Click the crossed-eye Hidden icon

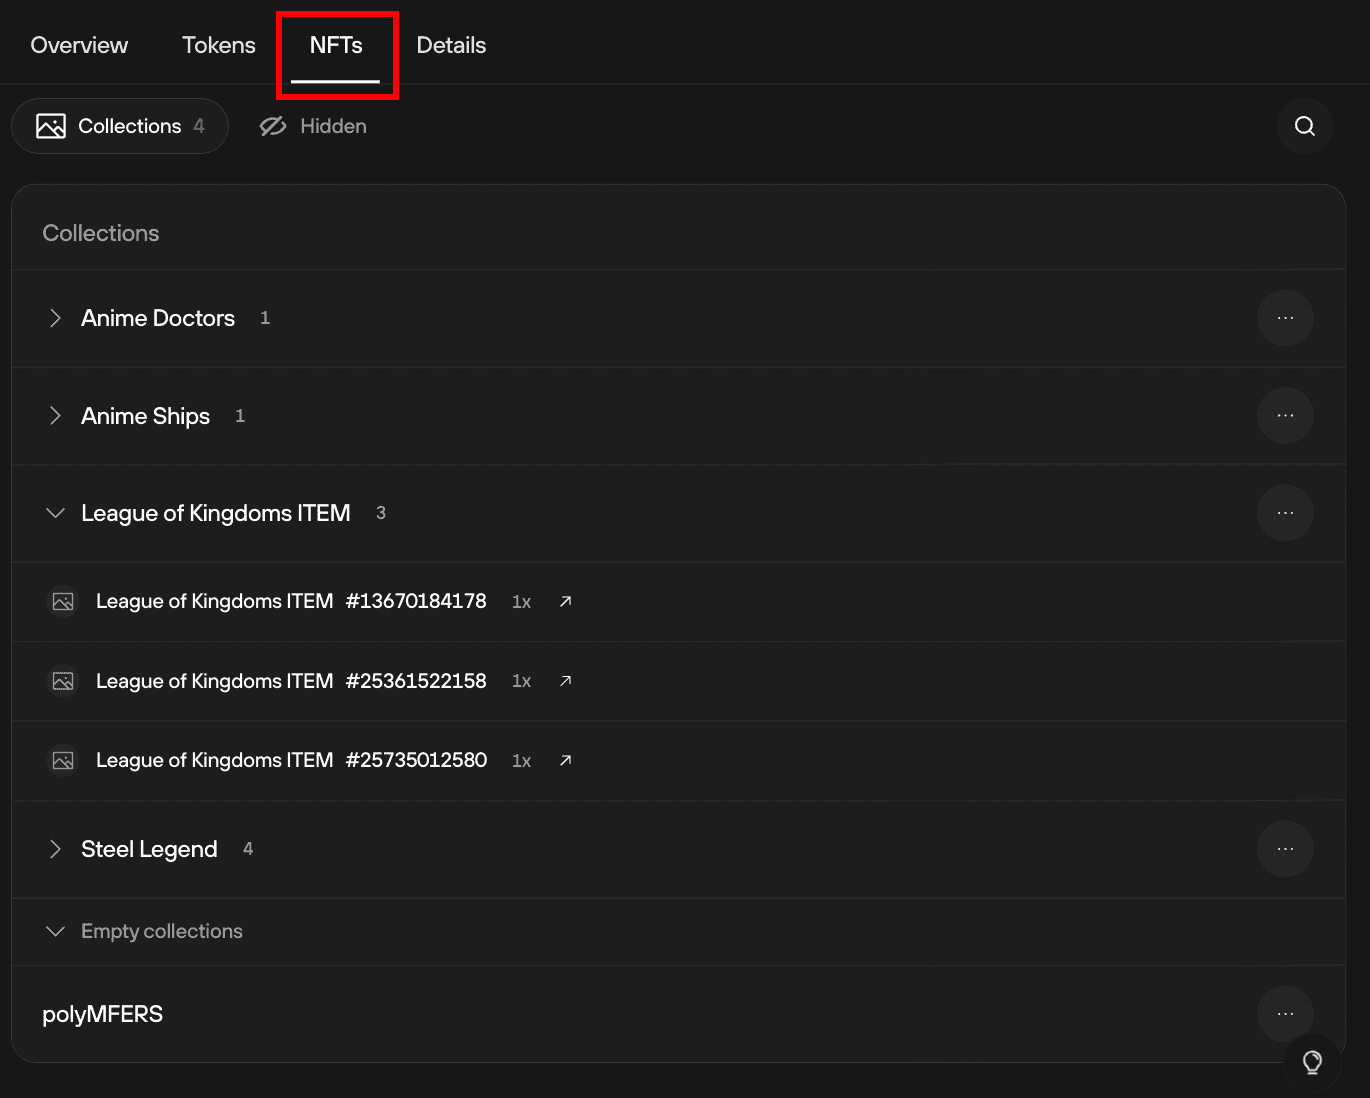coord(273,126)
